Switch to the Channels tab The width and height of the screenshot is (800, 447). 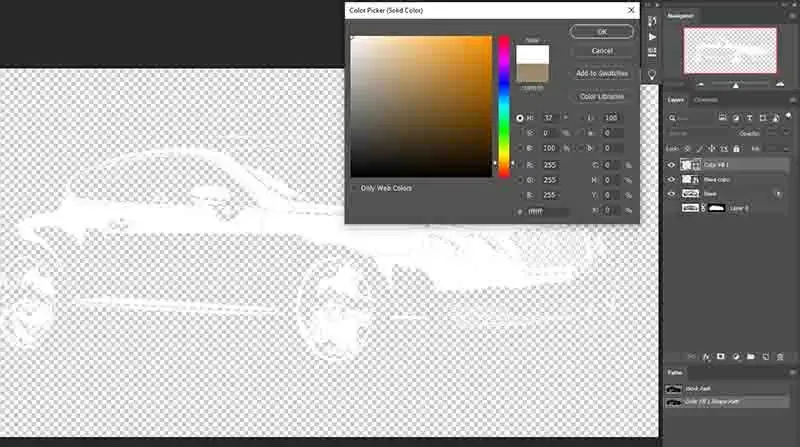[x=706, y=100]
